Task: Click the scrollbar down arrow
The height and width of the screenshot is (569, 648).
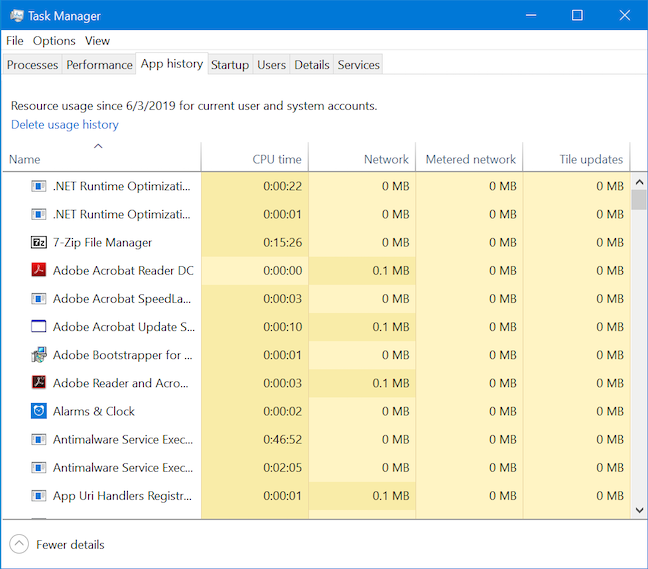Action: tap(639, 510)
